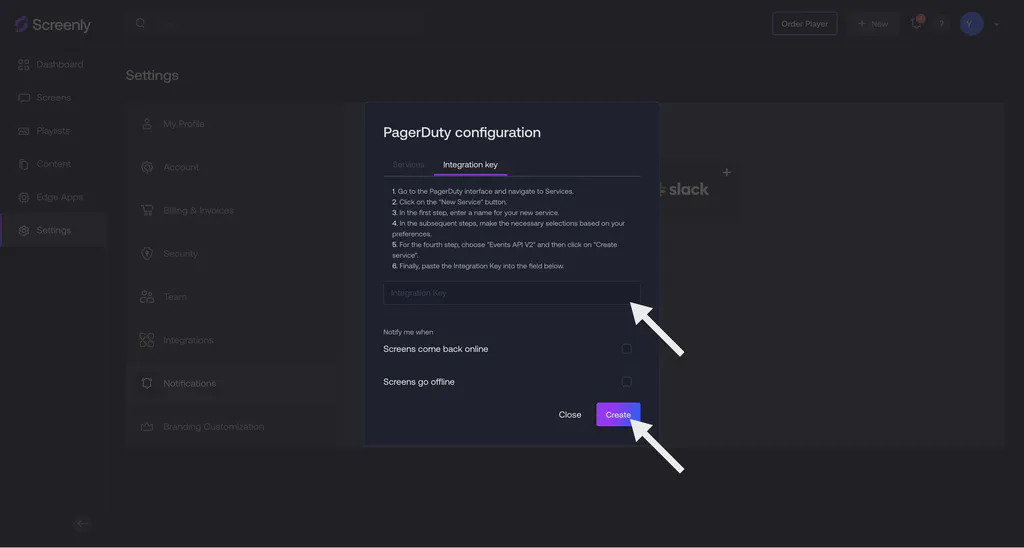
Task: Open the Dashboard icon in sidebar
Action: pos(24,64)
